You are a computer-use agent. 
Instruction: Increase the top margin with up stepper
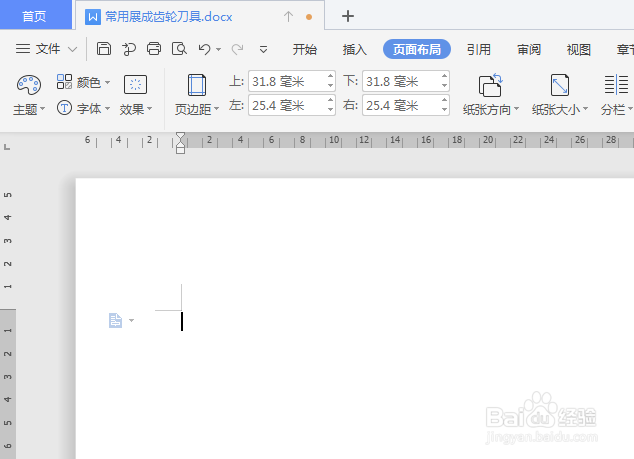pos(330,76)
